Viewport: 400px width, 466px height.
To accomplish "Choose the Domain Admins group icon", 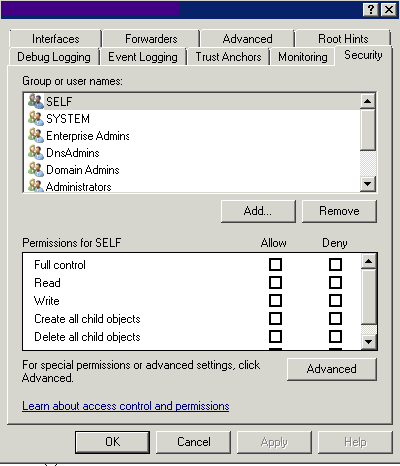I will click(x=36, y=169).
